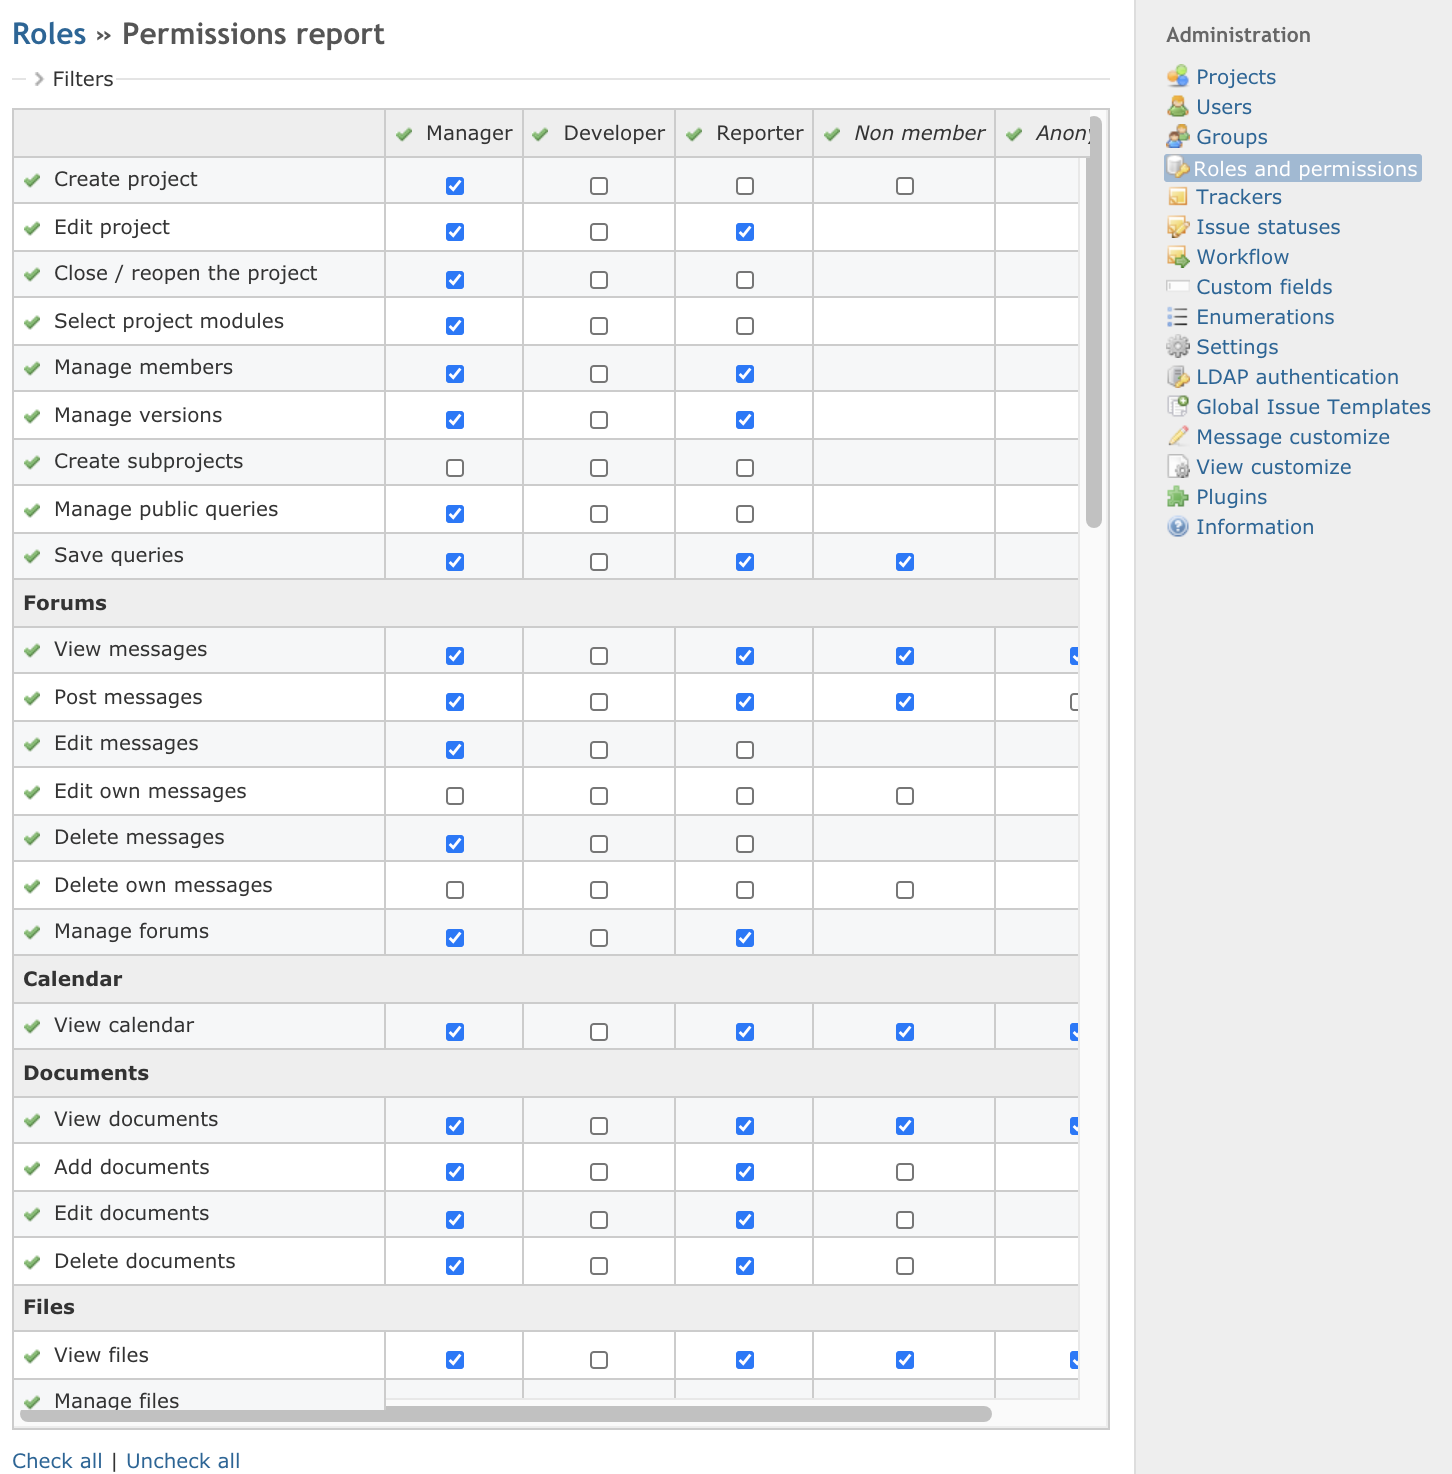
Task: Open Global Issue Templates page
Action: pos(1313,407)
